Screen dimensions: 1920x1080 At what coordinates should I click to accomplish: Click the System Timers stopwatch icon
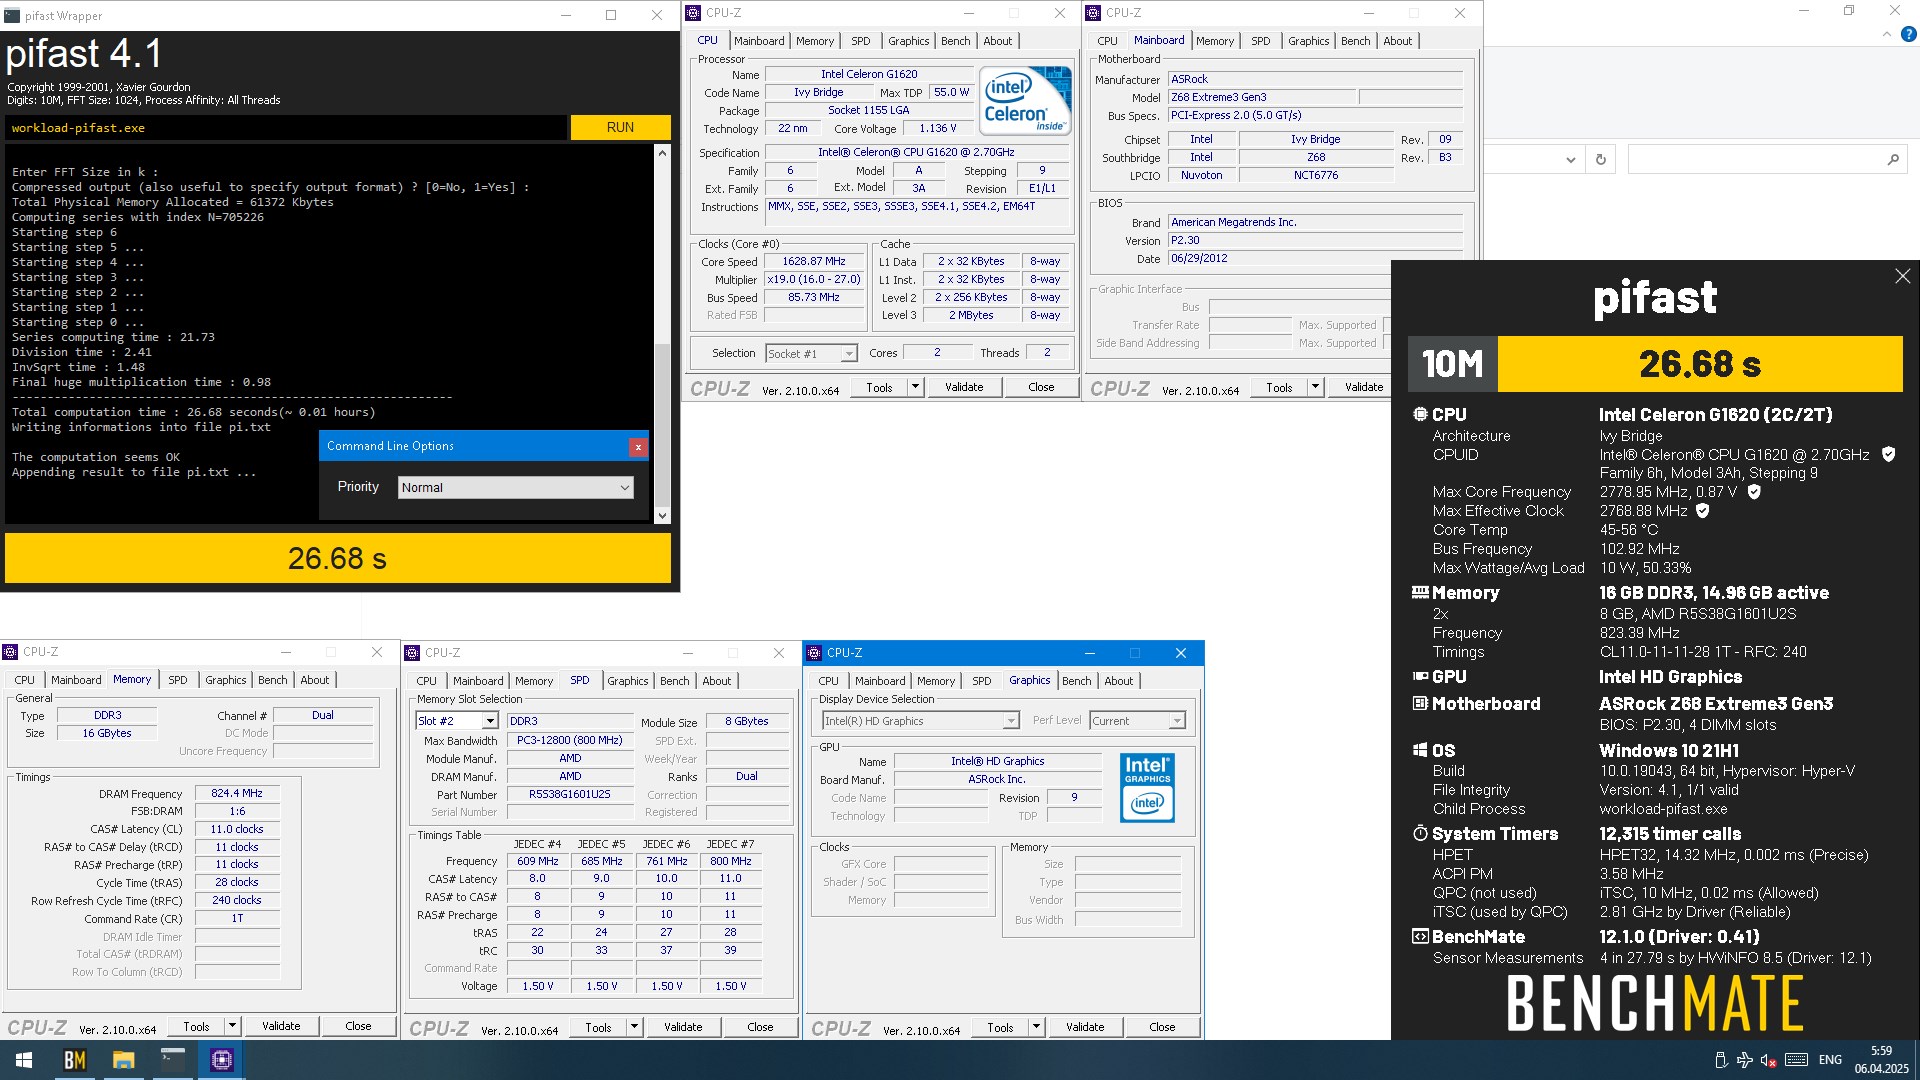click(x=1420, y=833)
